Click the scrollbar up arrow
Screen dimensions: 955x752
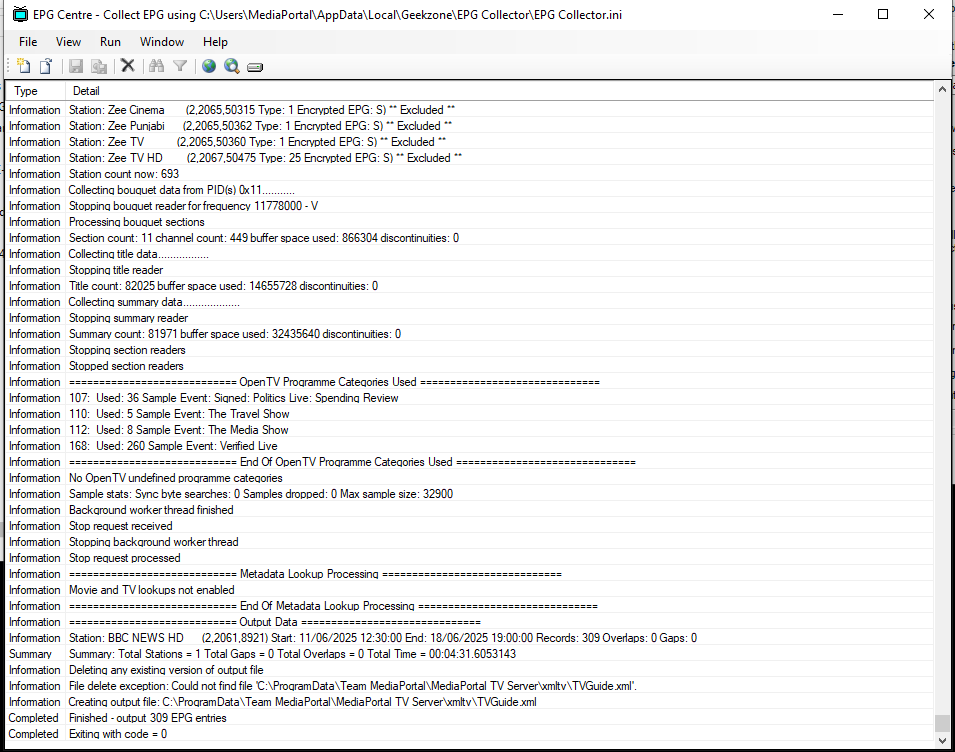(x=941, y=91)
